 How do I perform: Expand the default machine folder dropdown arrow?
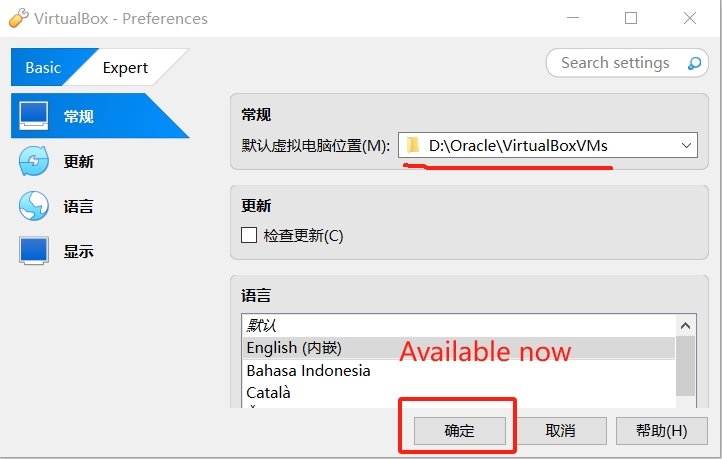coord(686,145)
